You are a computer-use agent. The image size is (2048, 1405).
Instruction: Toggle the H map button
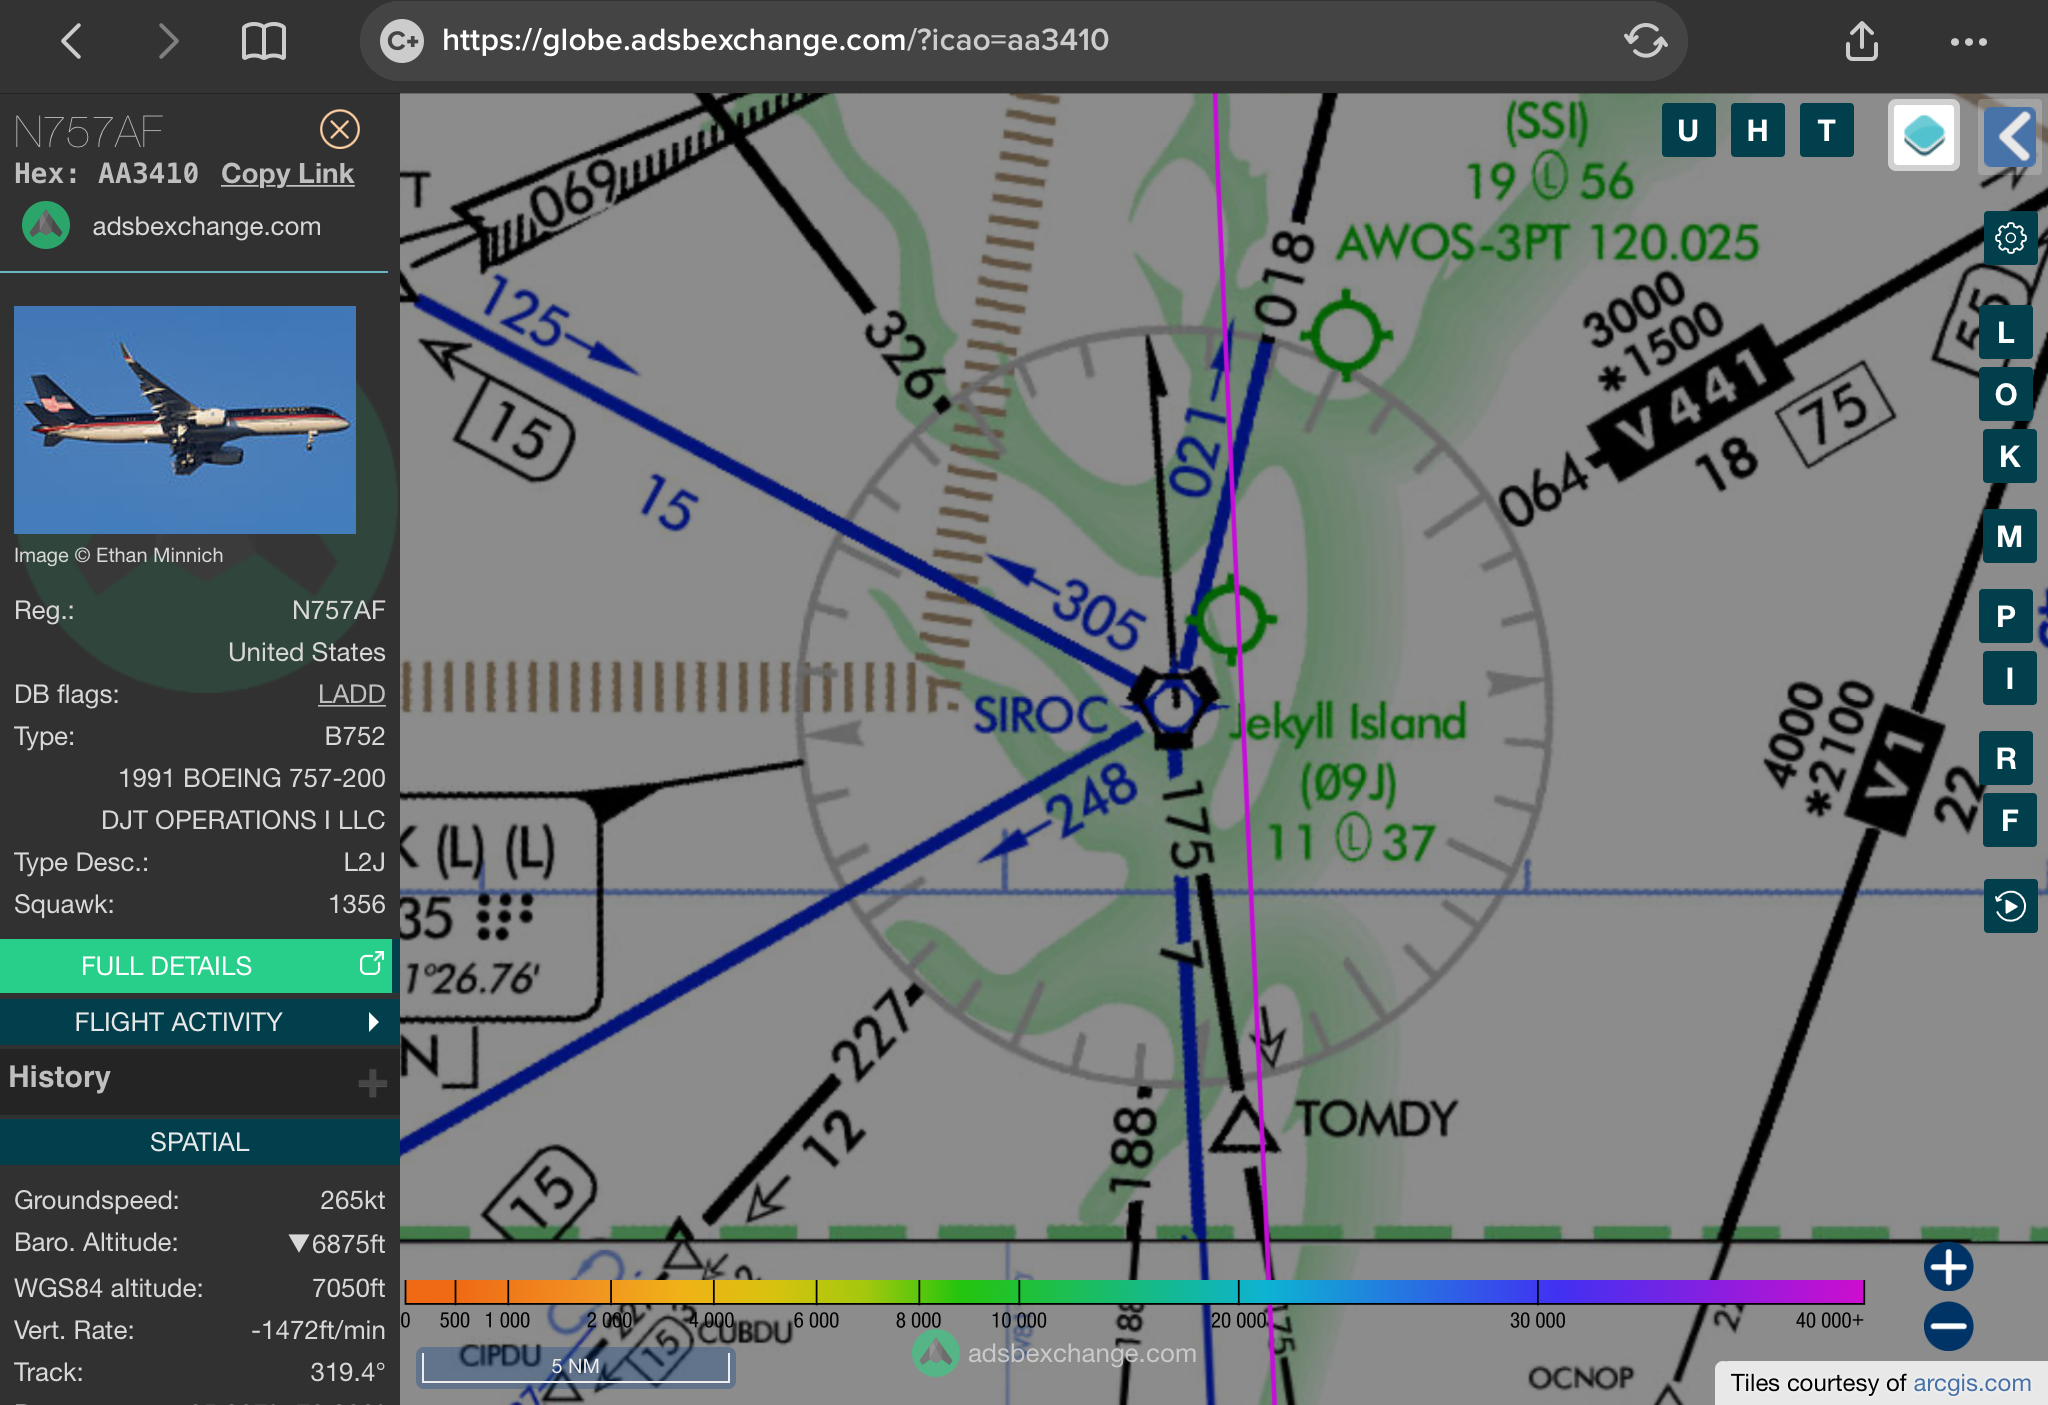tap(1757, 130)
